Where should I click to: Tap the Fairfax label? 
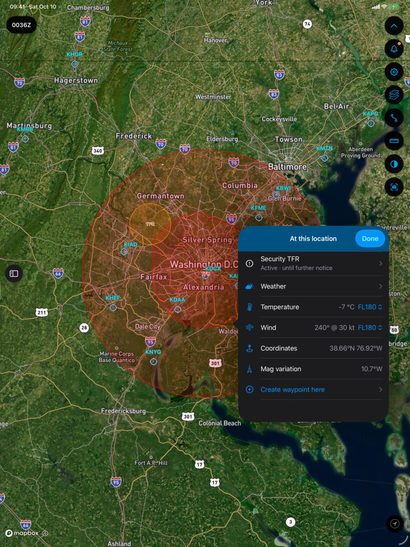tap(154, 277)
